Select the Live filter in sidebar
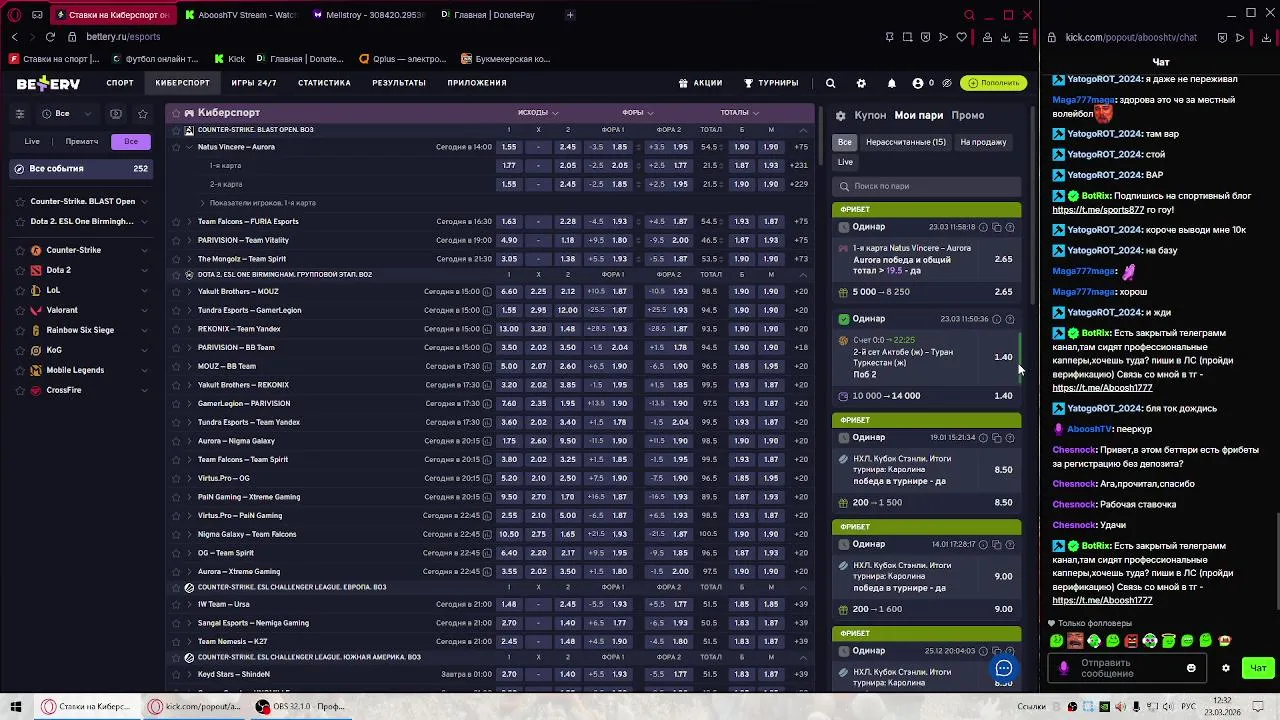Image resolution: width=1280 pixels, height=720 pixels. (32, 141)
